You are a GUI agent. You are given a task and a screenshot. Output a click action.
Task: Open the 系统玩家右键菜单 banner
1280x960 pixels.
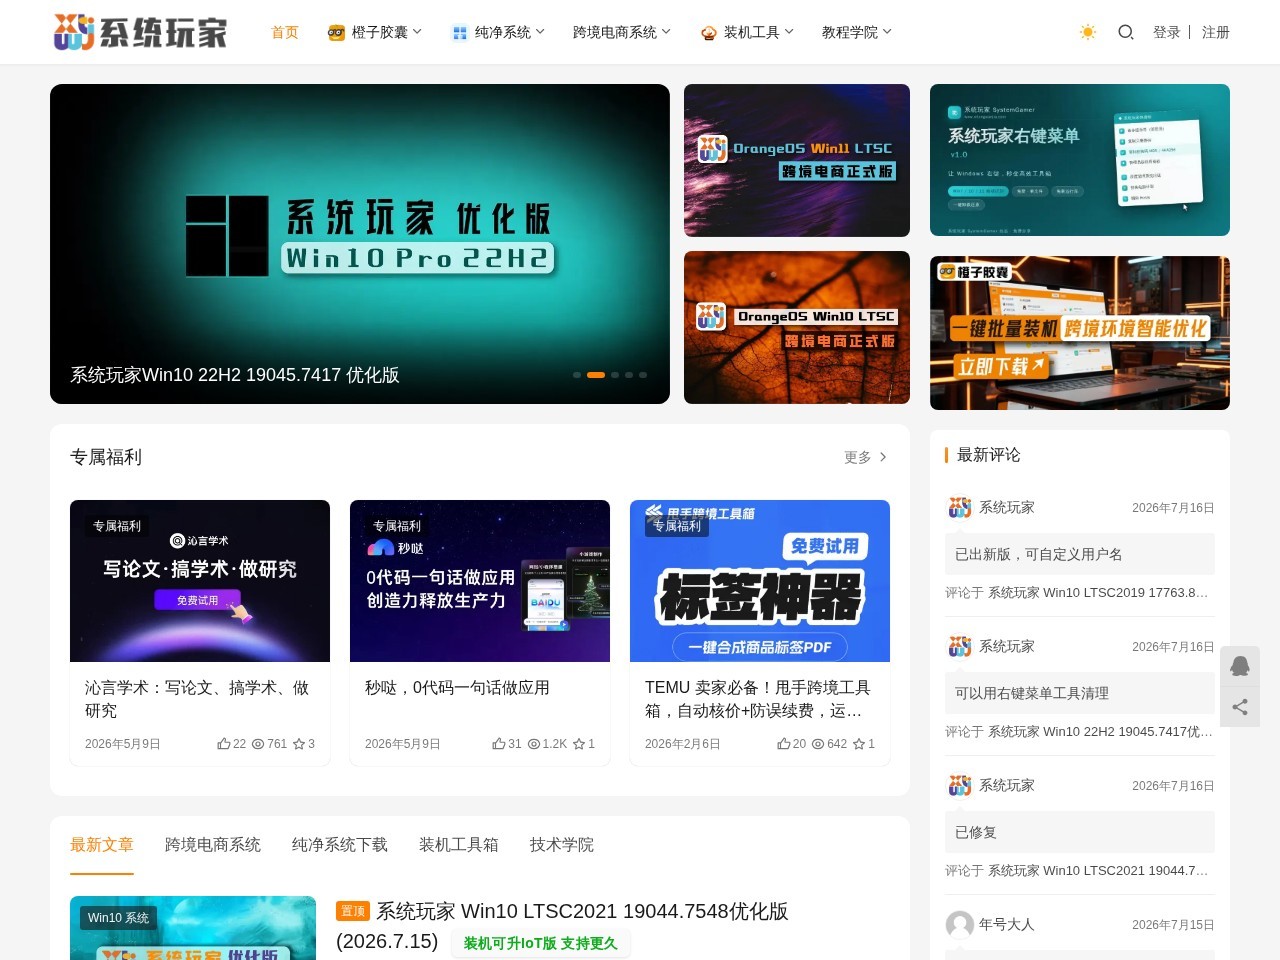point(1080,160)
